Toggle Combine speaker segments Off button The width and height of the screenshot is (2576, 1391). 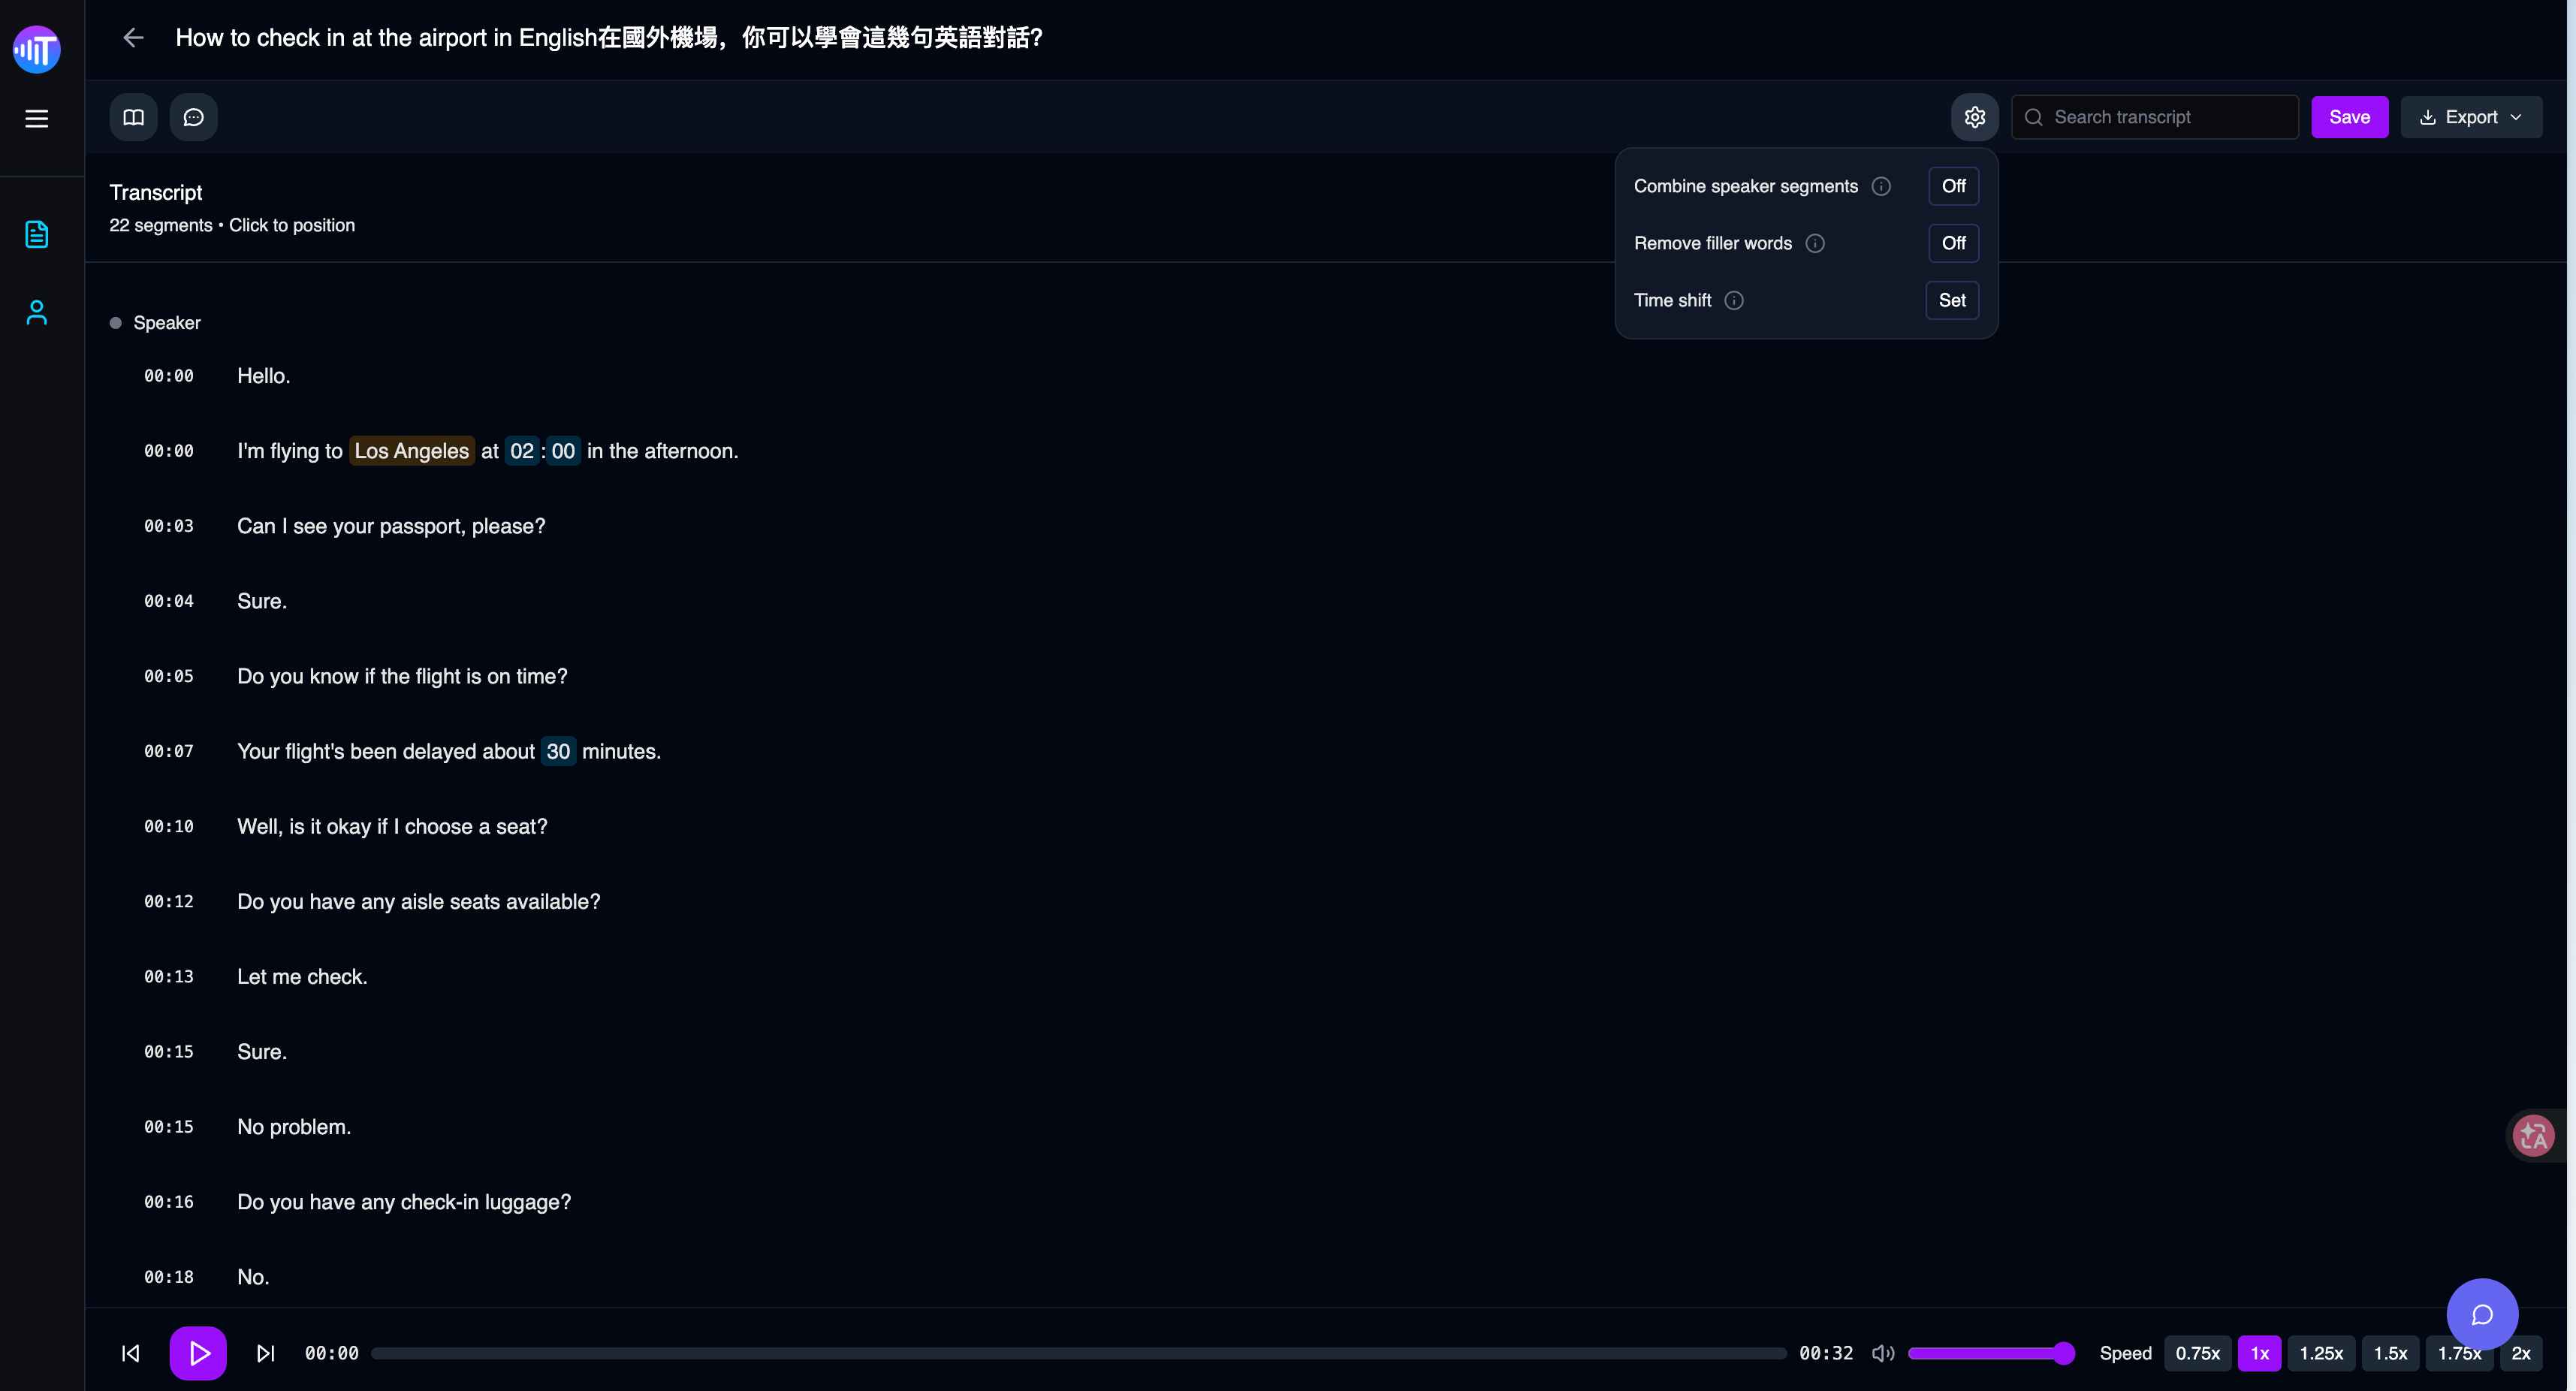[1952, 186]
